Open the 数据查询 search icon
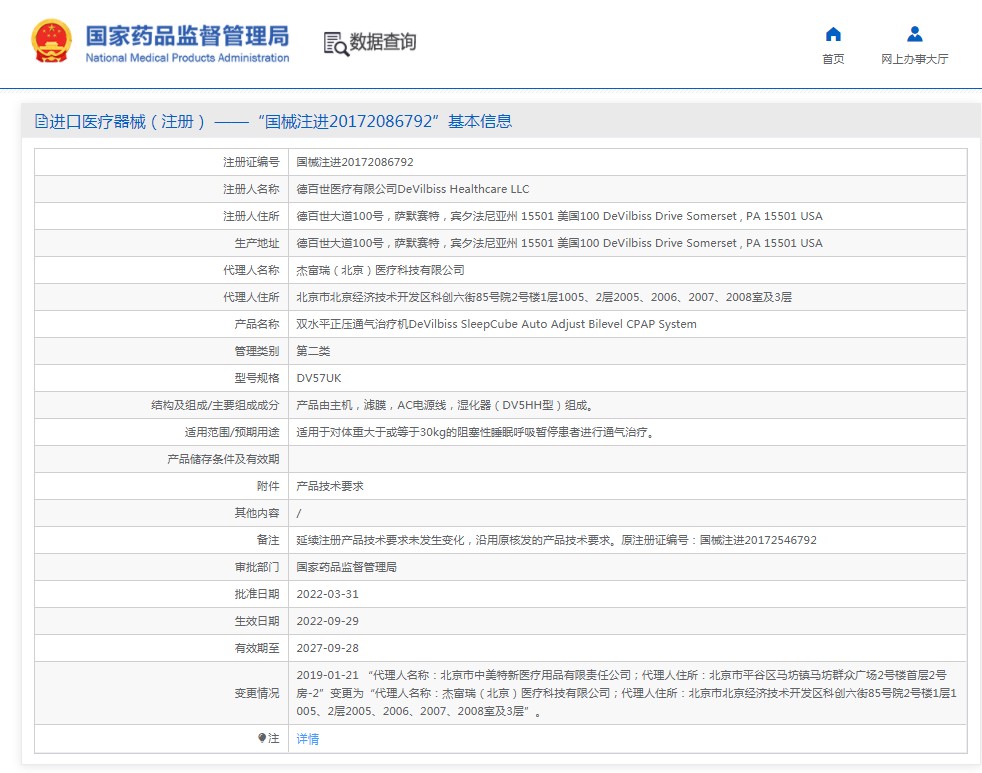This screenshot has width=982, height=773. pyautogui.click(x=336, y=44)
